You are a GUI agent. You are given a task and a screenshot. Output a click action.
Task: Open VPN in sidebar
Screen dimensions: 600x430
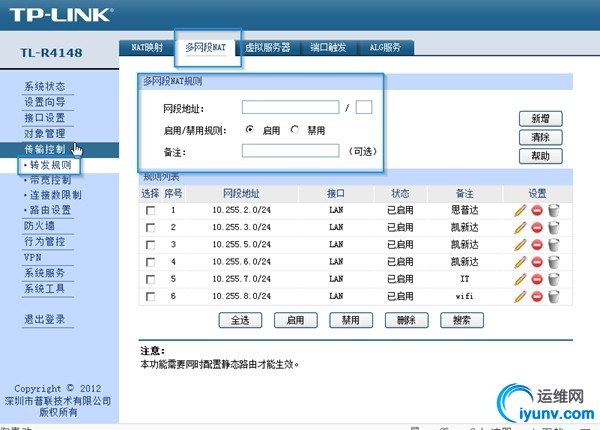tap(33, 257)
